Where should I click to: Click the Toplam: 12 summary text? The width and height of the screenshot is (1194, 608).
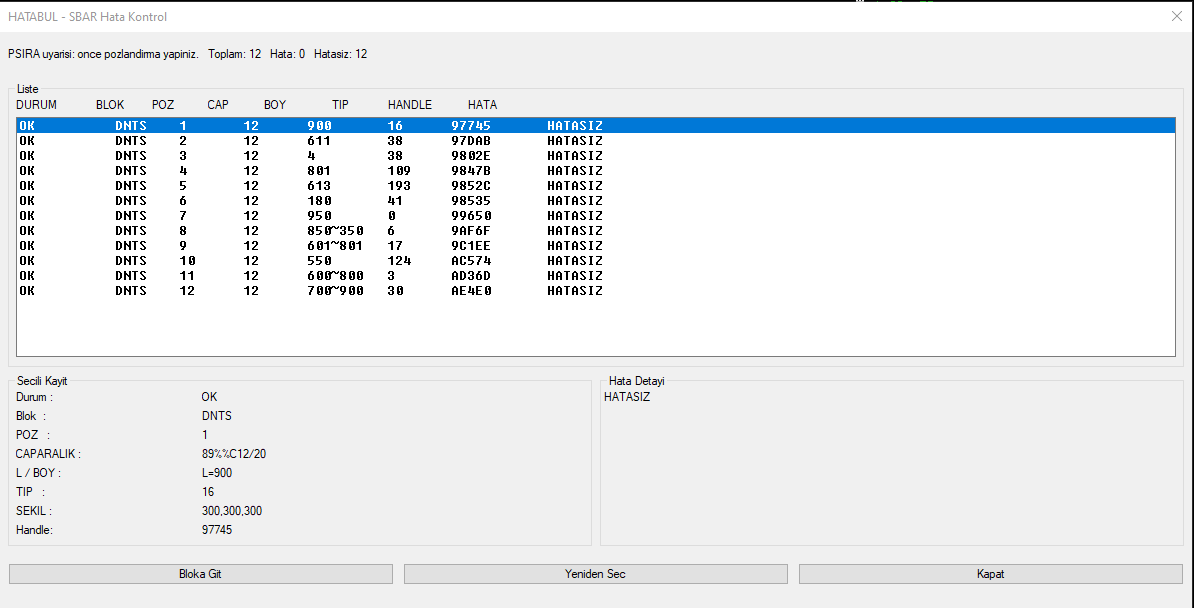[235, 54]
